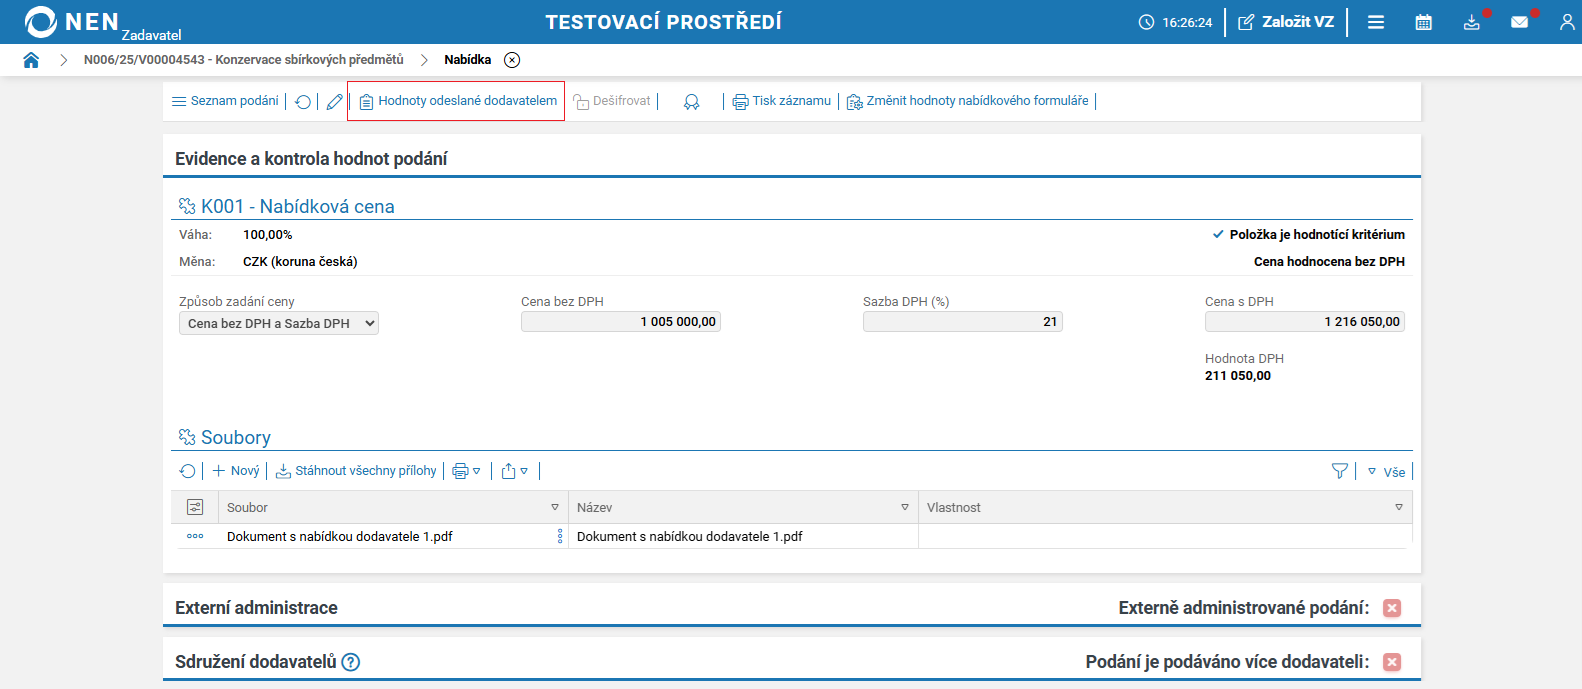Open Vlastnost column filter arrow
The image size is (1582, 689).
pos(1399,507)
